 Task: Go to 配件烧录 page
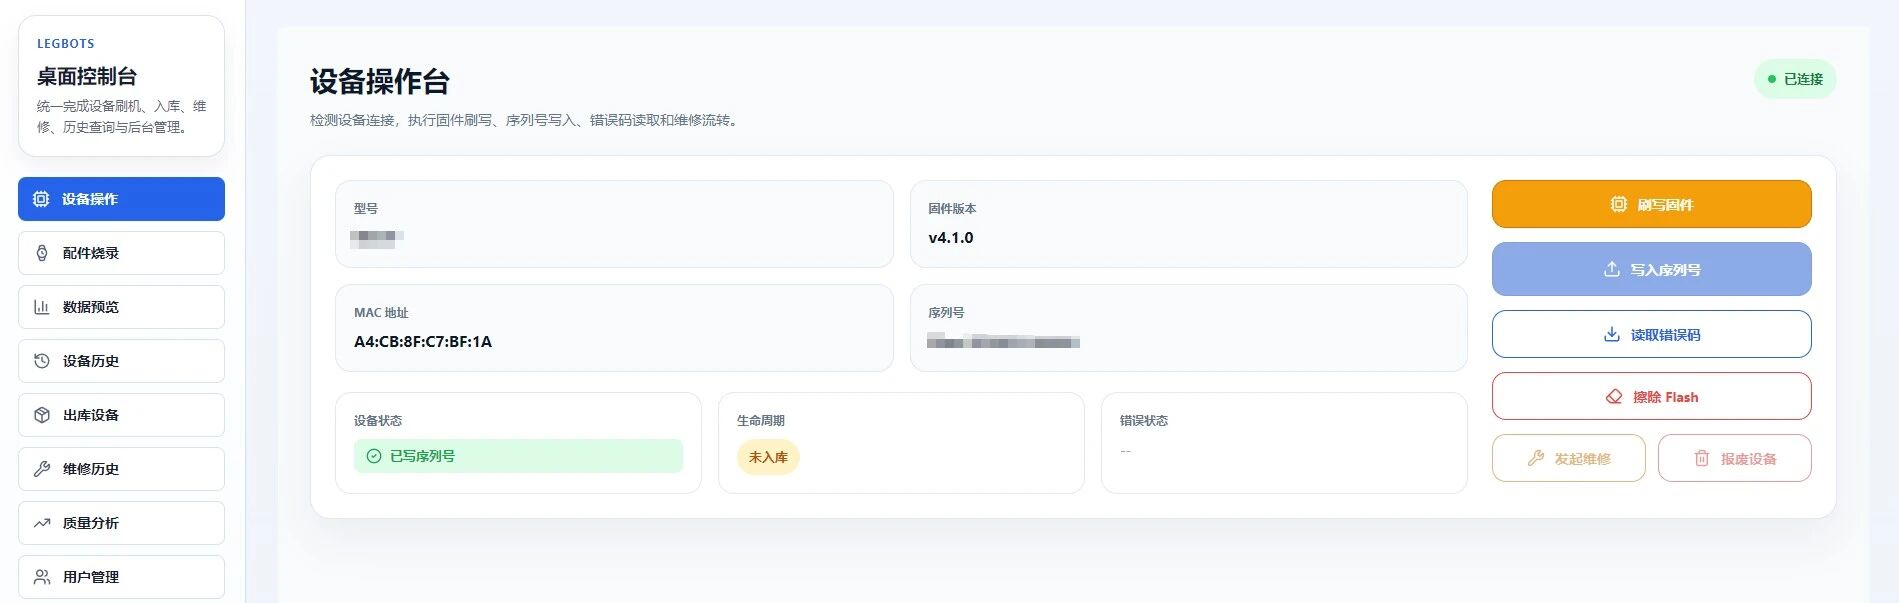(x=121, y=253)
